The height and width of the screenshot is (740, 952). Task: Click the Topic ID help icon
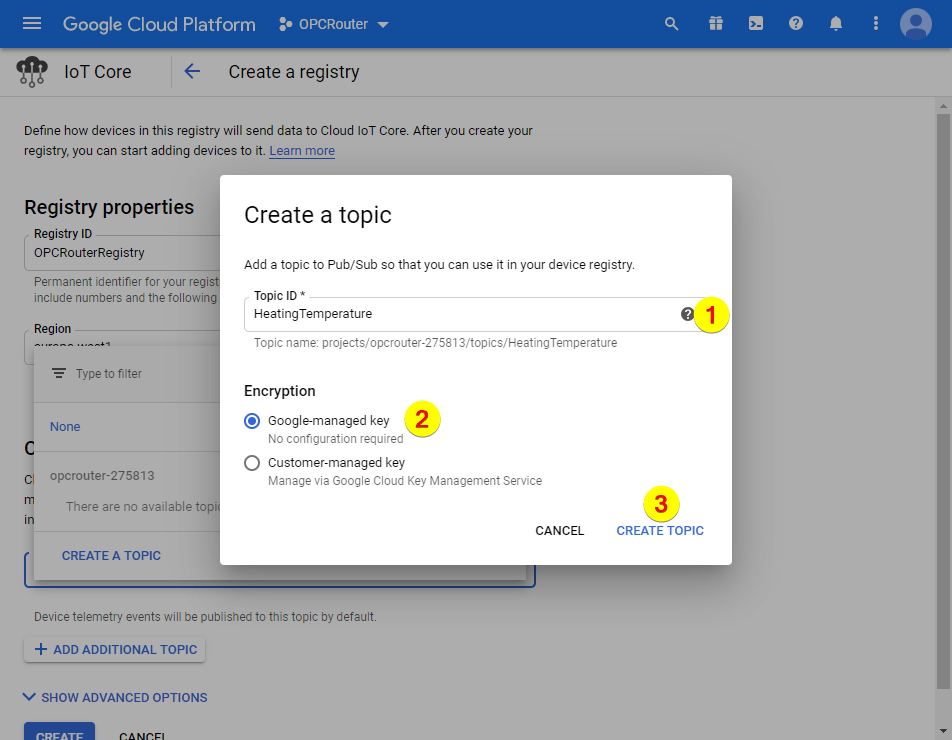tap(687, 314)
